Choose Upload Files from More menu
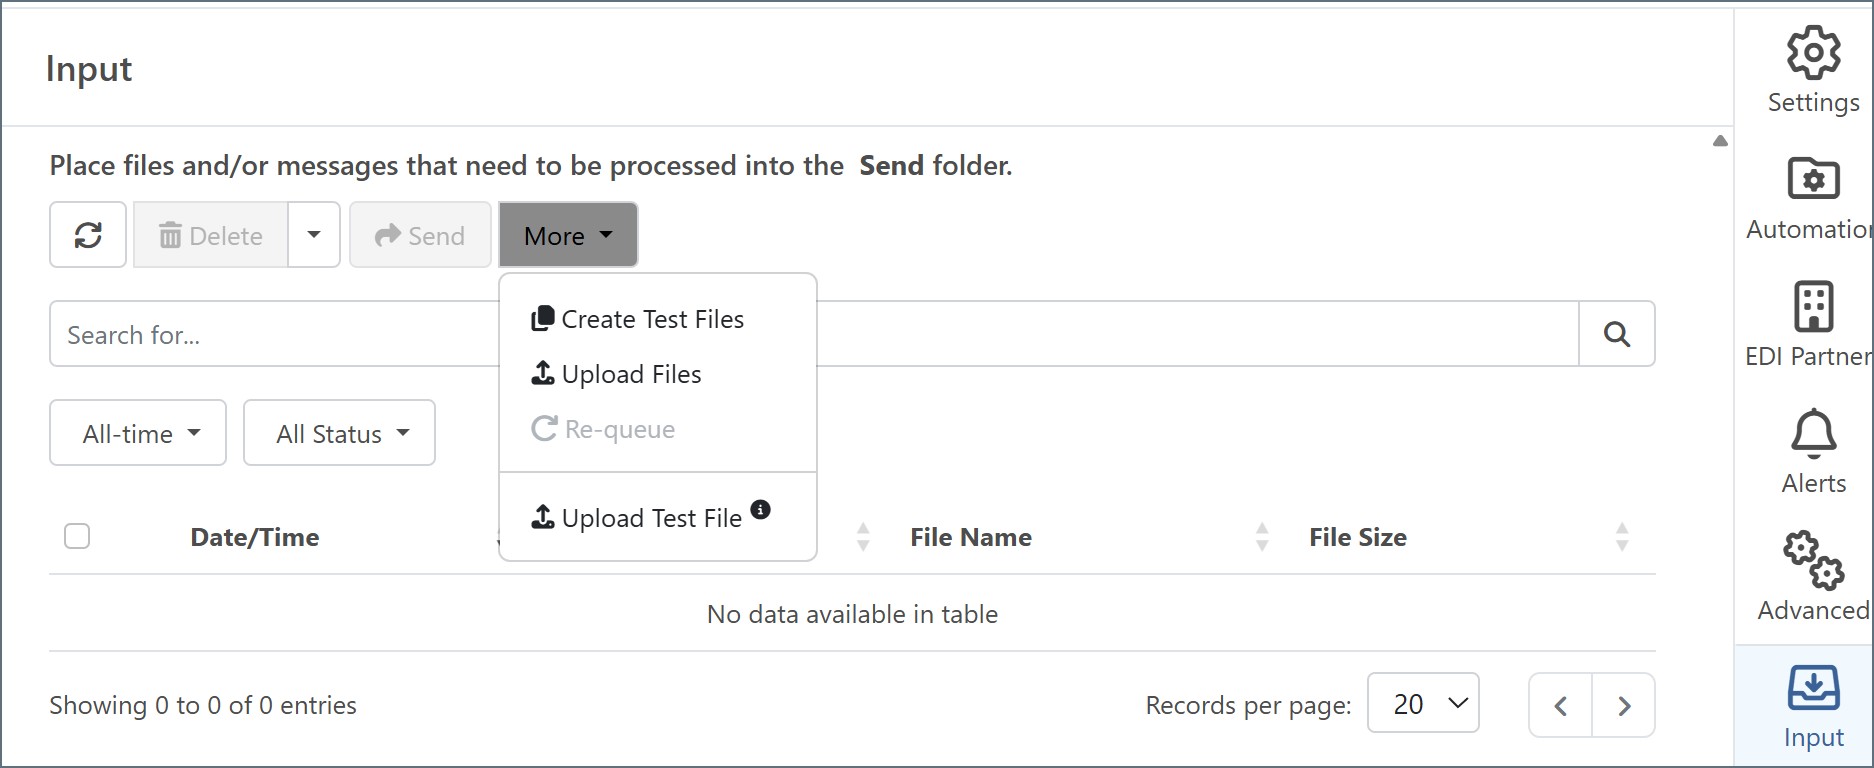This screenshot has width=1874, height=768. coord(631,374)
